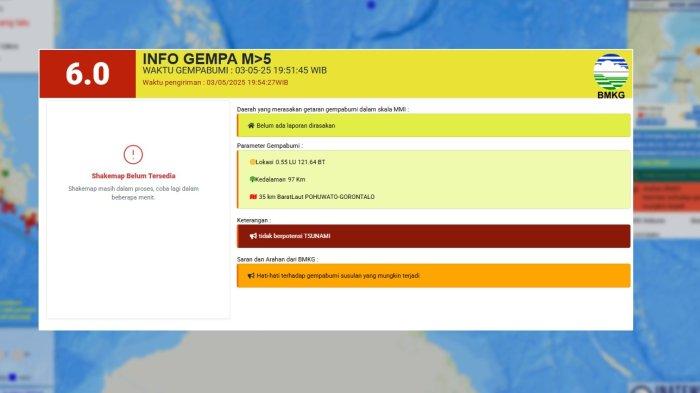The height and width of the screenshot is (393, 700).
Task: Click the megaphone icon in orange advice bar
Action: coord(251,276)
